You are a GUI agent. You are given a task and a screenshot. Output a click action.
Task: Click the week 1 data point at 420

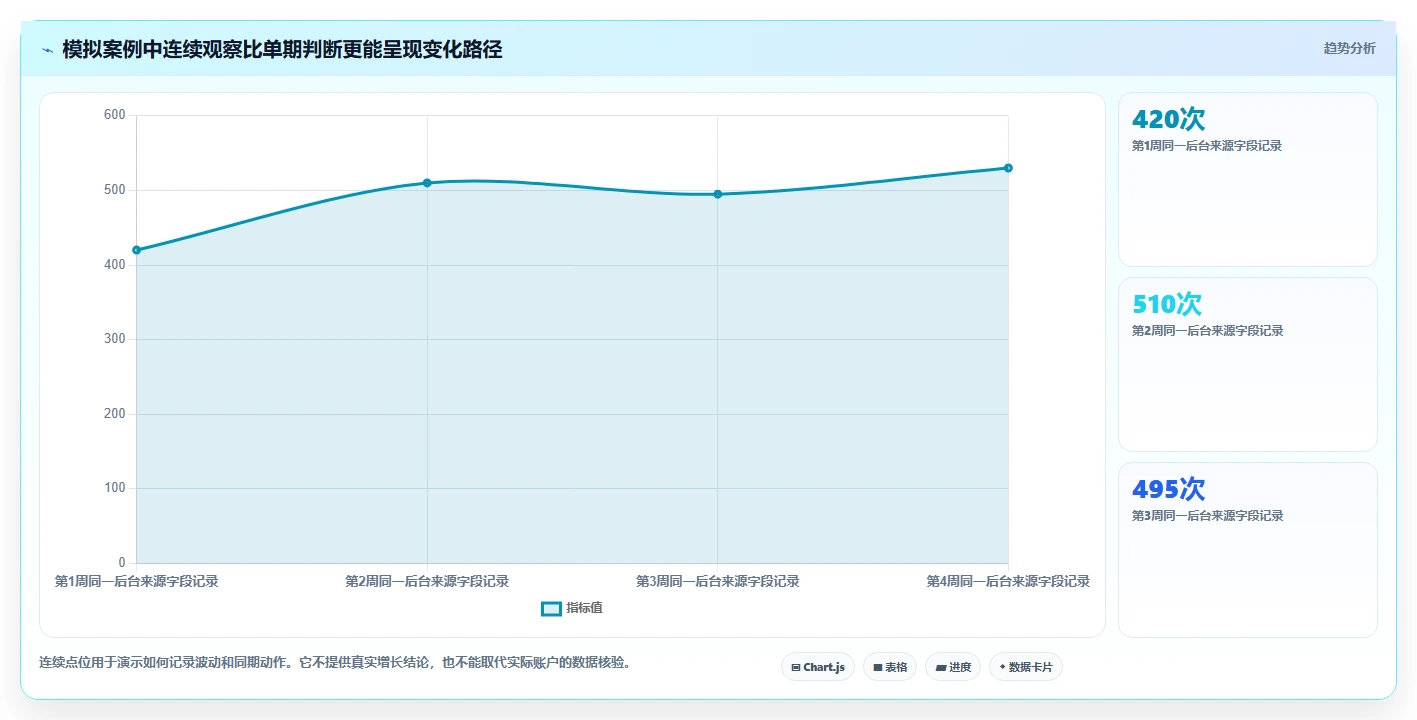136,250
